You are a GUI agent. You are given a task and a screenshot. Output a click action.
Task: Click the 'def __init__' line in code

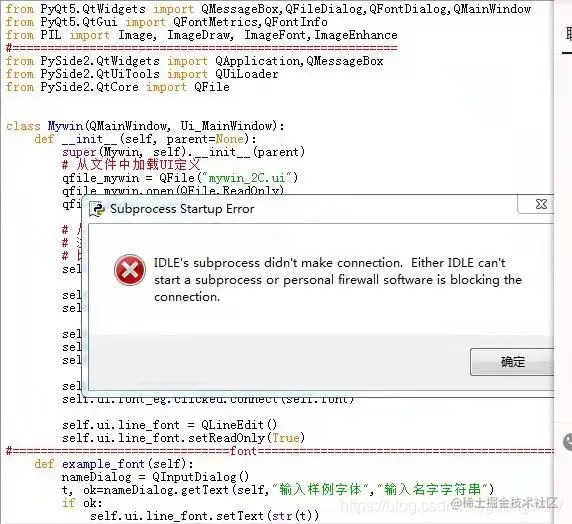coord(146,139)
